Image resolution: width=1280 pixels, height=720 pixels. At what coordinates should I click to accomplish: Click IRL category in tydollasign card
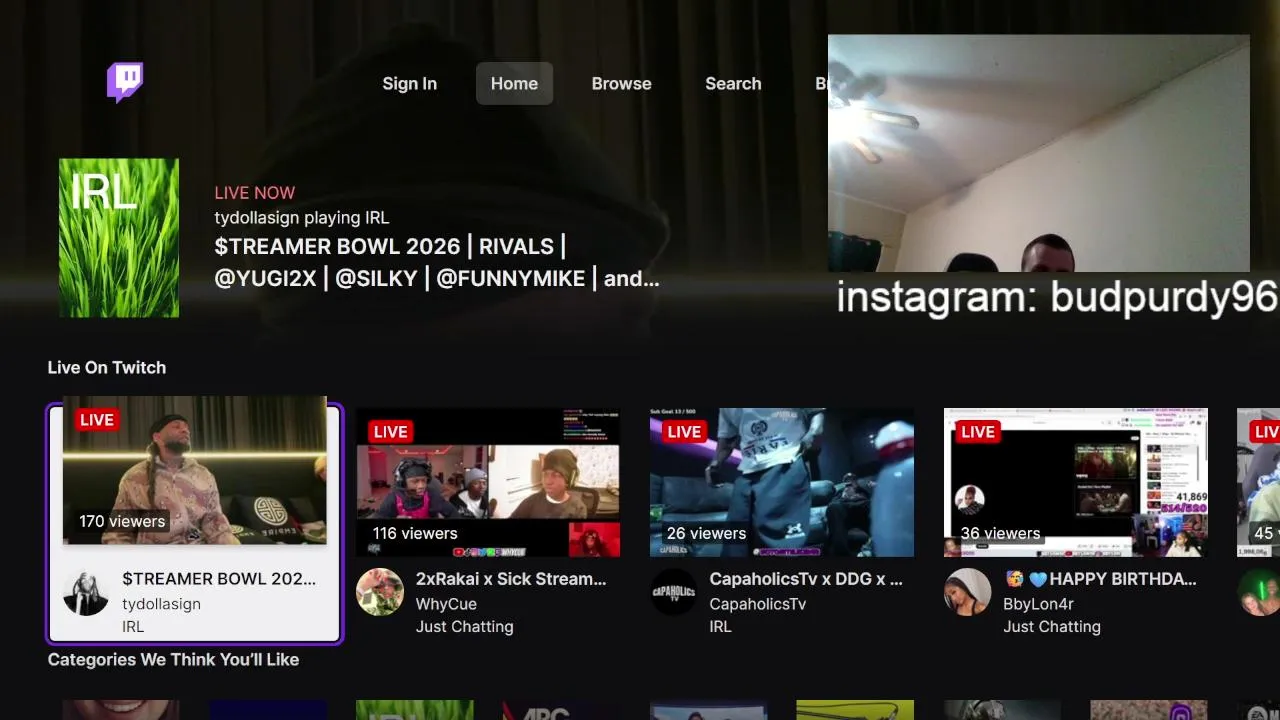point(133,627)
